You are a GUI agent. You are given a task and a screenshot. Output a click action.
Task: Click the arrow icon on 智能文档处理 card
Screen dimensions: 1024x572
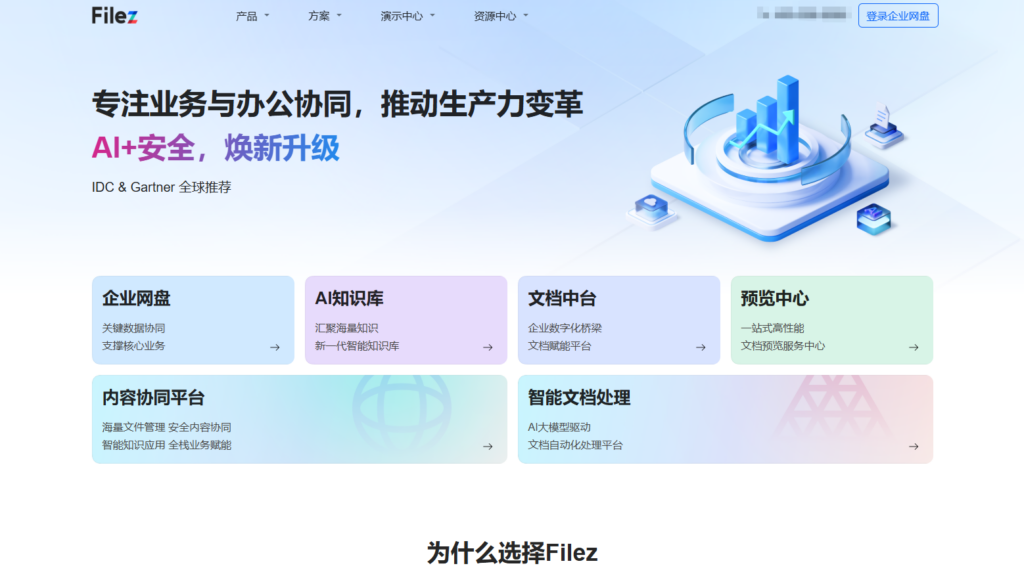pyautogui.click(x=913, y=446)
